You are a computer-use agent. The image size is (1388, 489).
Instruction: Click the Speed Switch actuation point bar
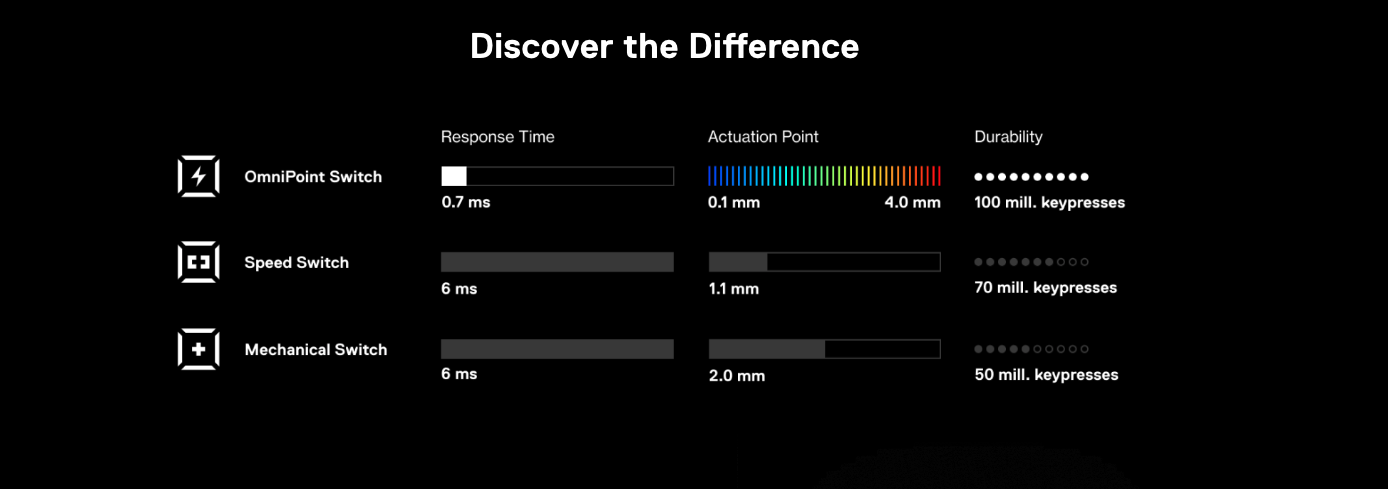[825, 262]
